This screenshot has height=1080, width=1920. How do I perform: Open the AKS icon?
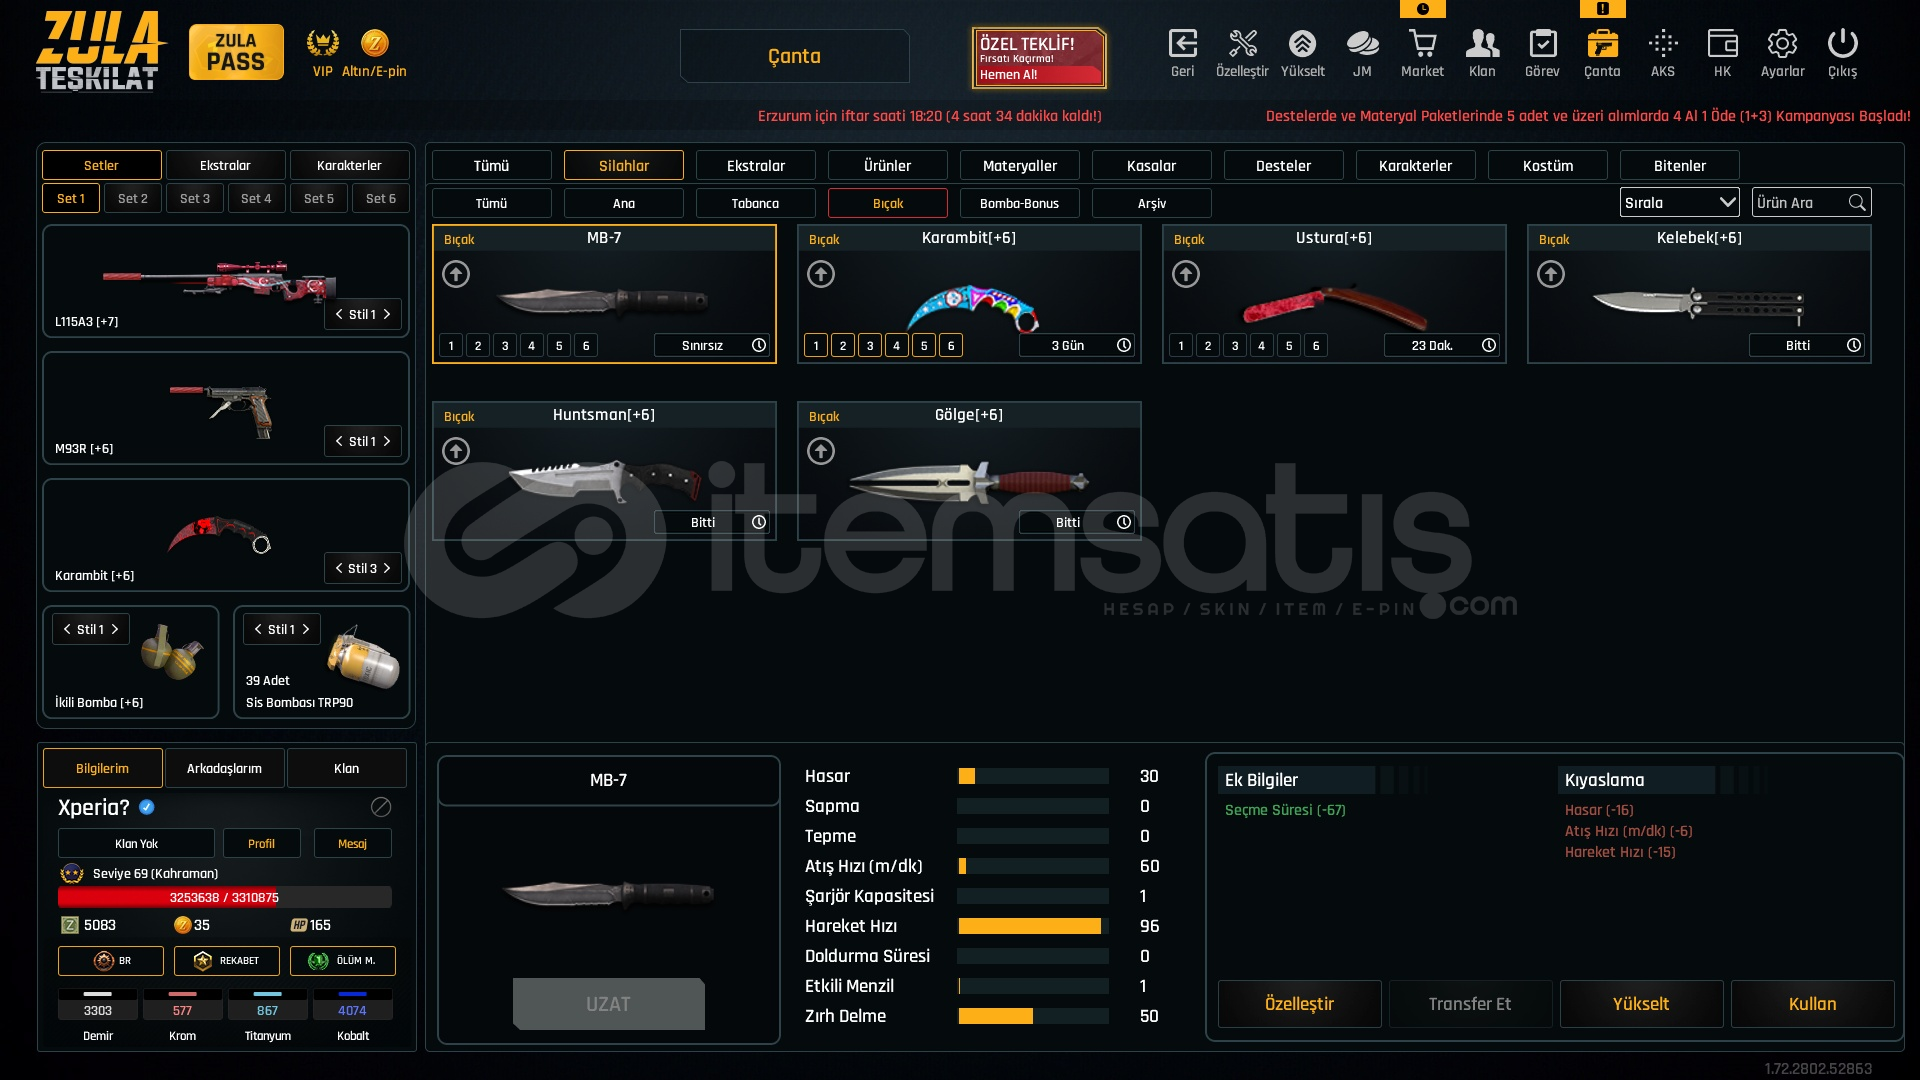point(1663,44)
